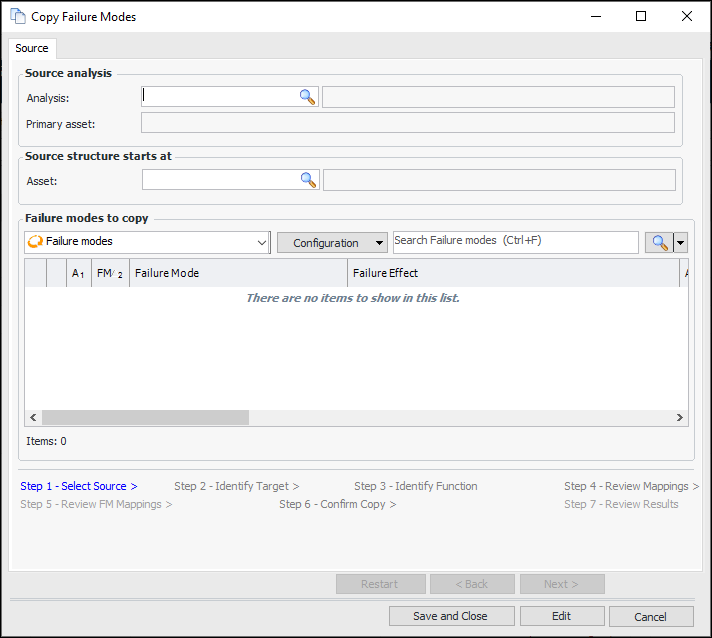Click the FM column header

110,273
